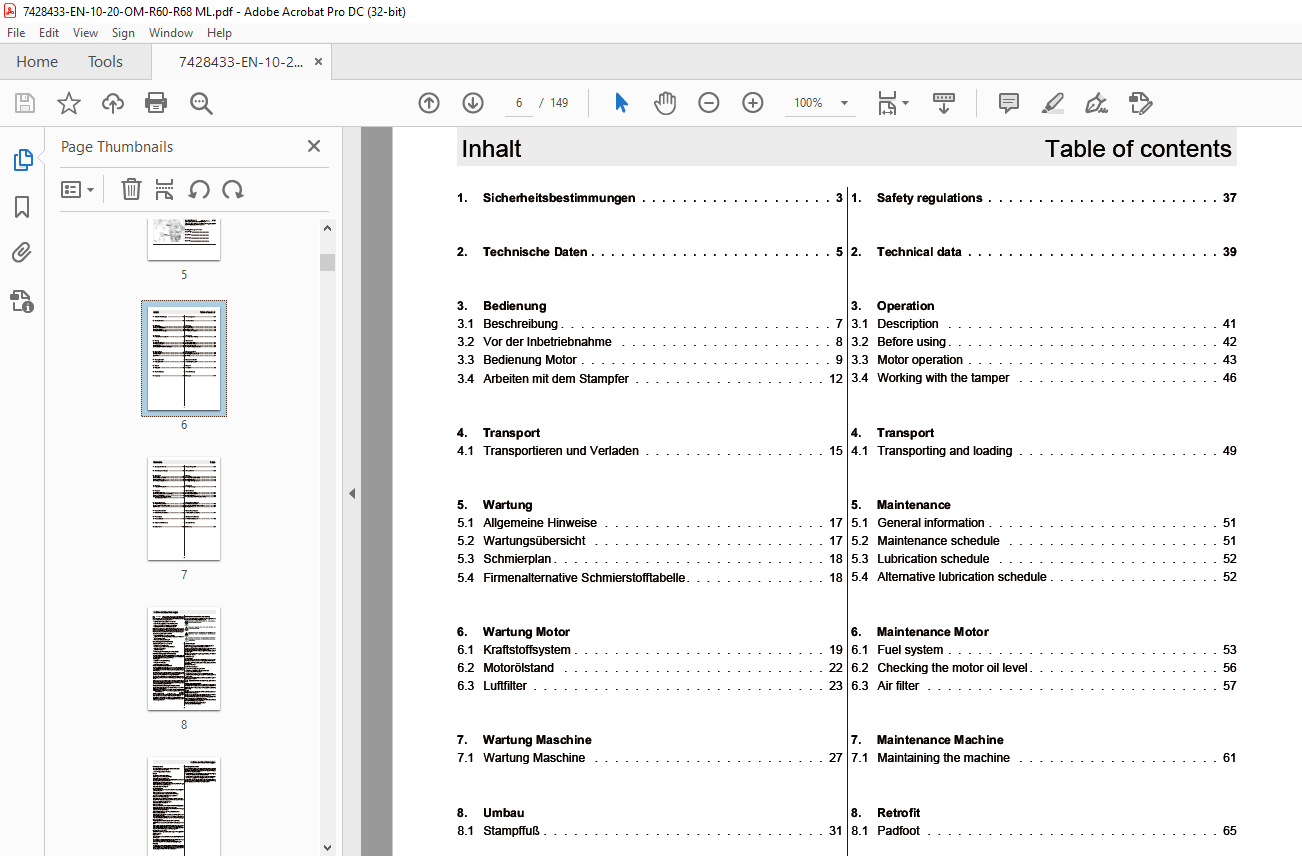
Task: Open the Edit menu
Action: coord(49,33)
